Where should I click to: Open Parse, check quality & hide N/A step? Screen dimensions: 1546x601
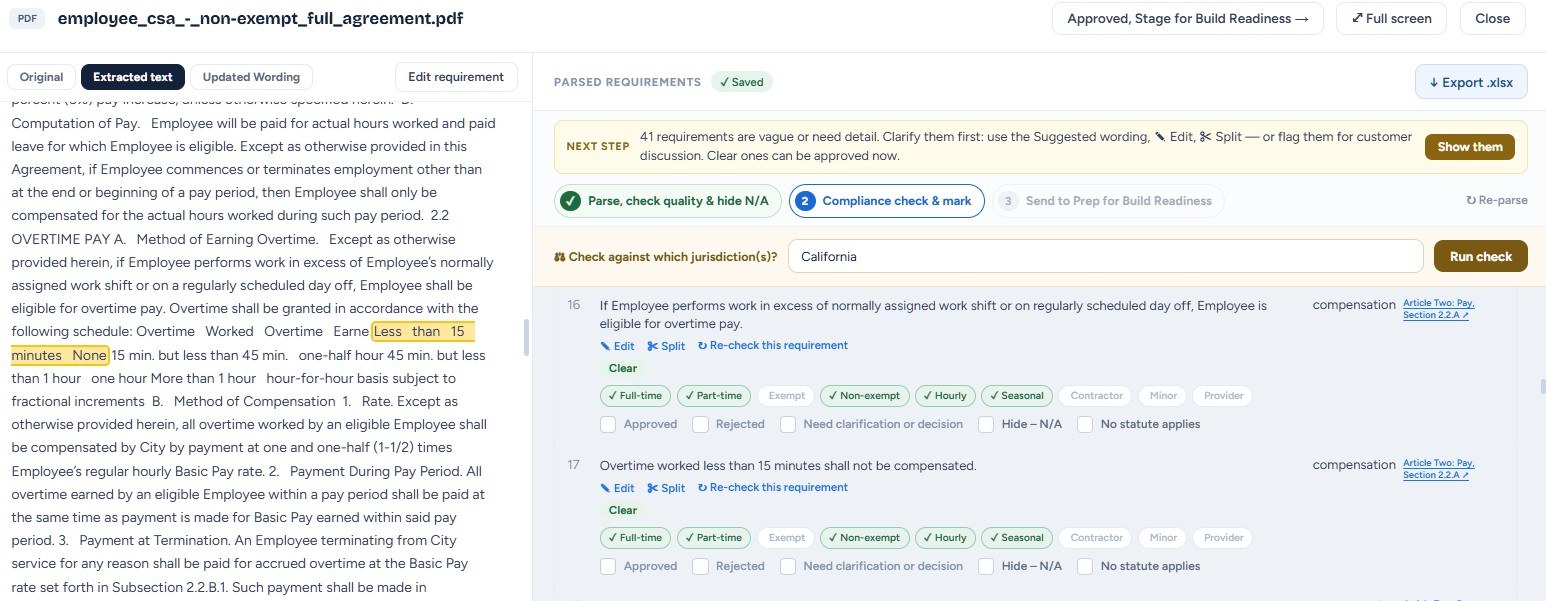point(668,201)
